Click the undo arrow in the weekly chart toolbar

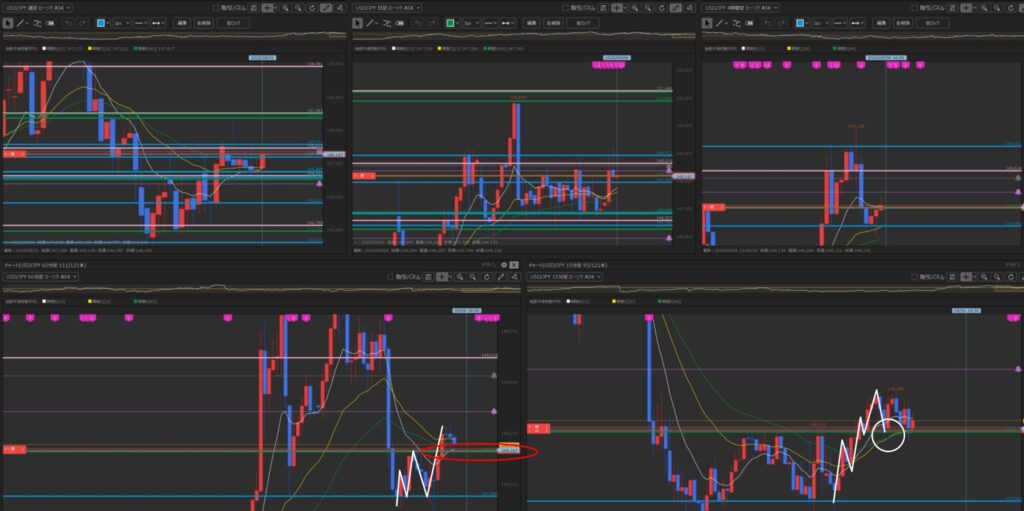[68, 21]
